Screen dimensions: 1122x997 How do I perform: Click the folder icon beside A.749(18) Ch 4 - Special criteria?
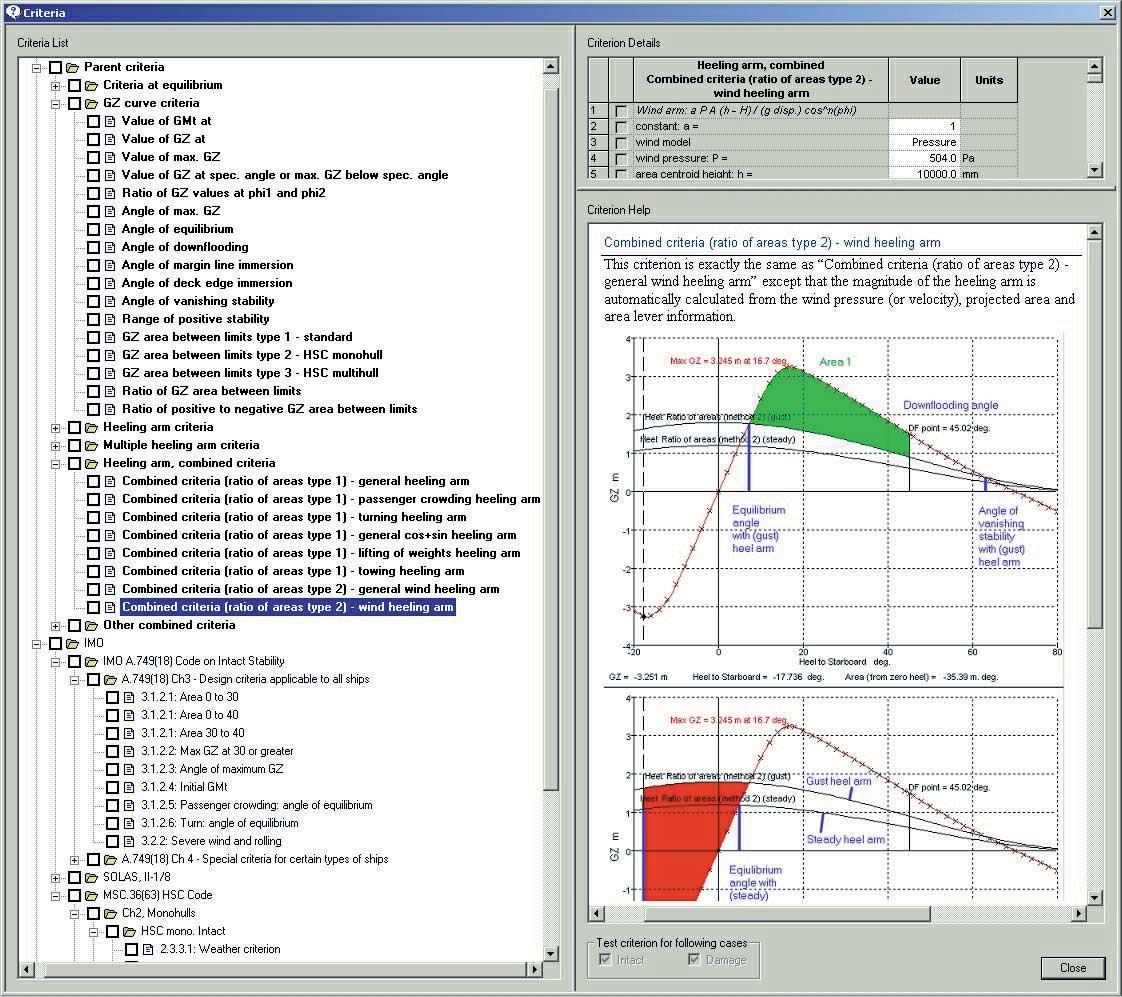(110, 860)
